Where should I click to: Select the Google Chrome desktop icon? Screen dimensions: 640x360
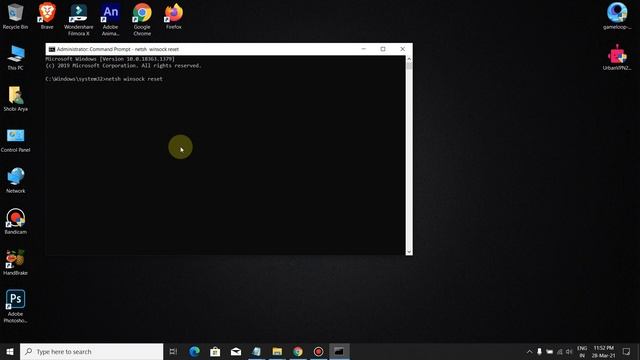142,19
